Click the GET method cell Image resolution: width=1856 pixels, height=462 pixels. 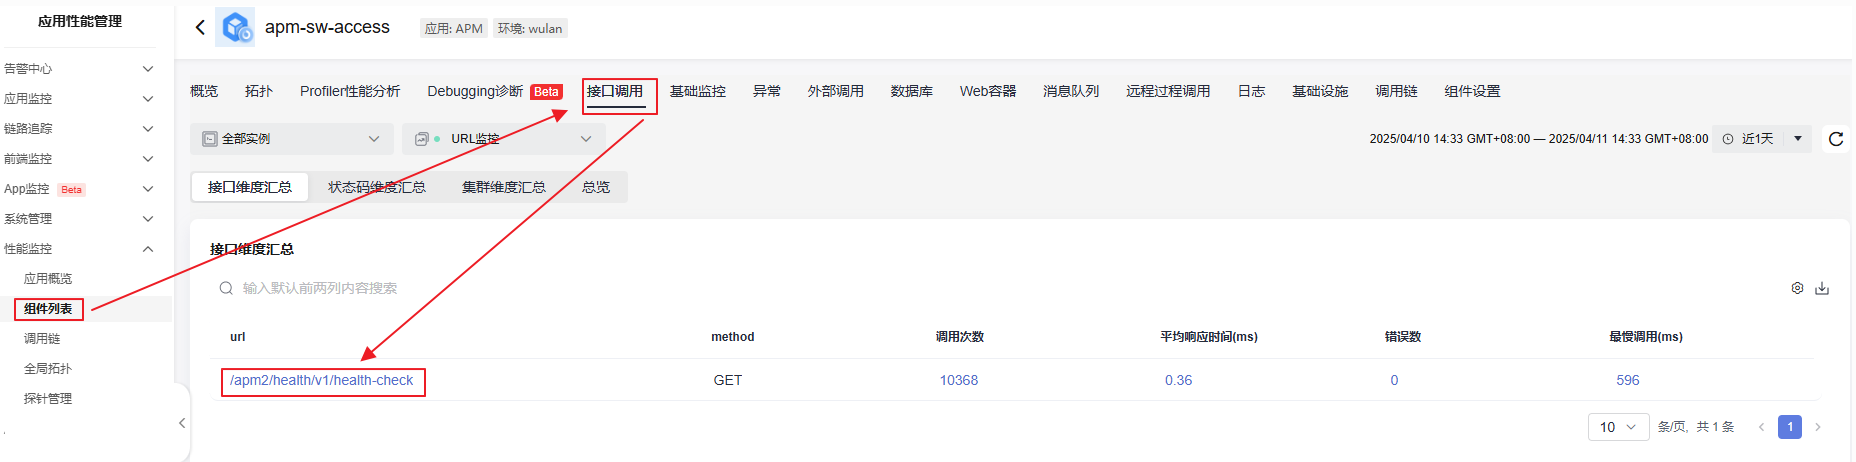728,381
